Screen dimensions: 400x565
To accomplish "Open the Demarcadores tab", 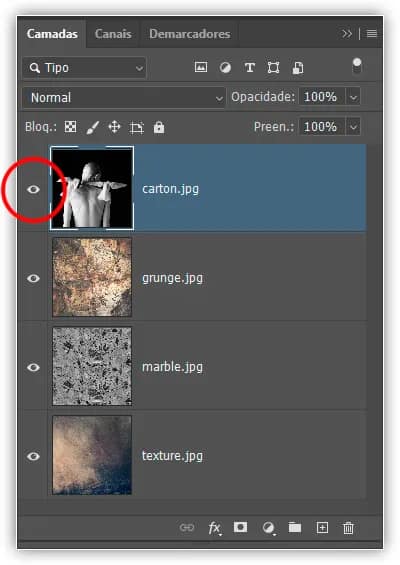I will tap(190, 34).
